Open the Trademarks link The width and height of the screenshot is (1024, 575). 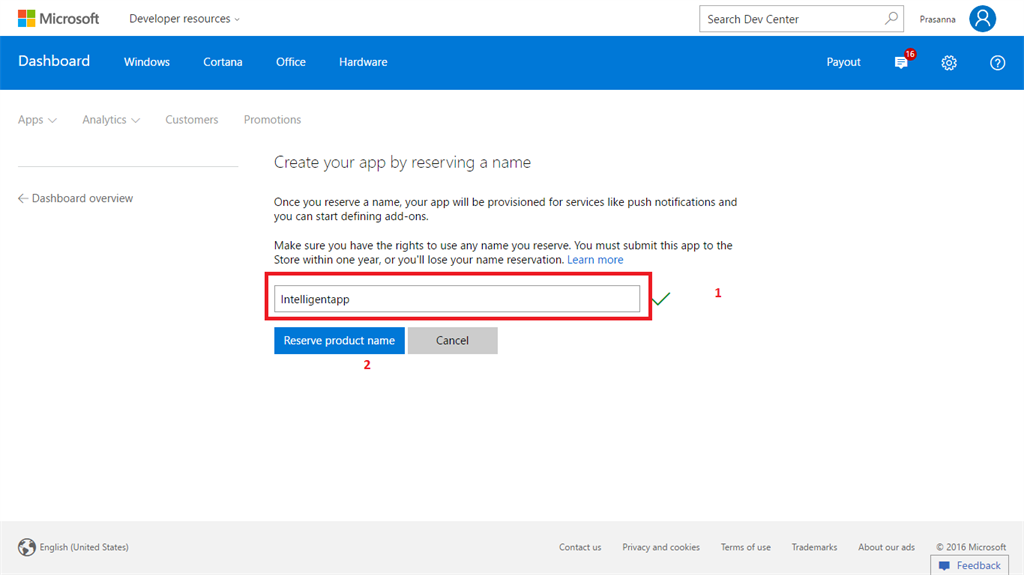(x=814, y=547)
